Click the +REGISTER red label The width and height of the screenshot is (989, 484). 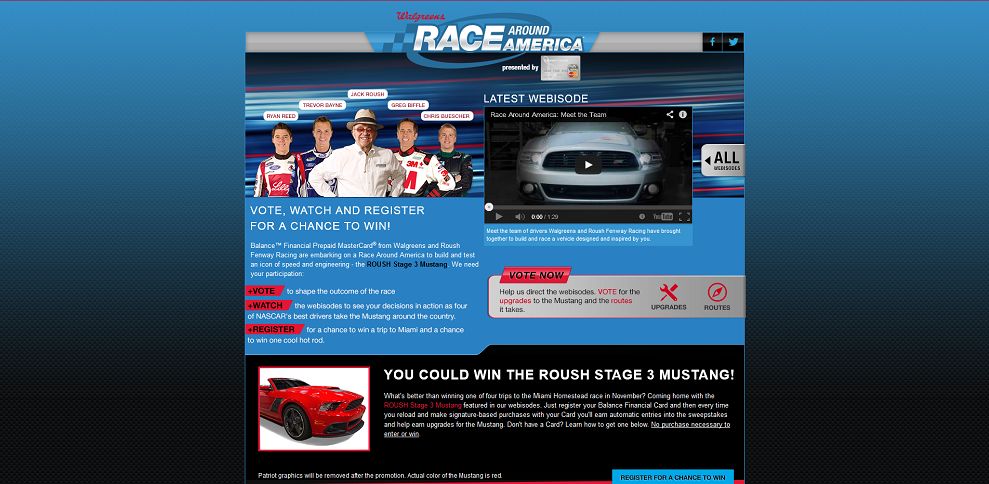tap(274, 329)
